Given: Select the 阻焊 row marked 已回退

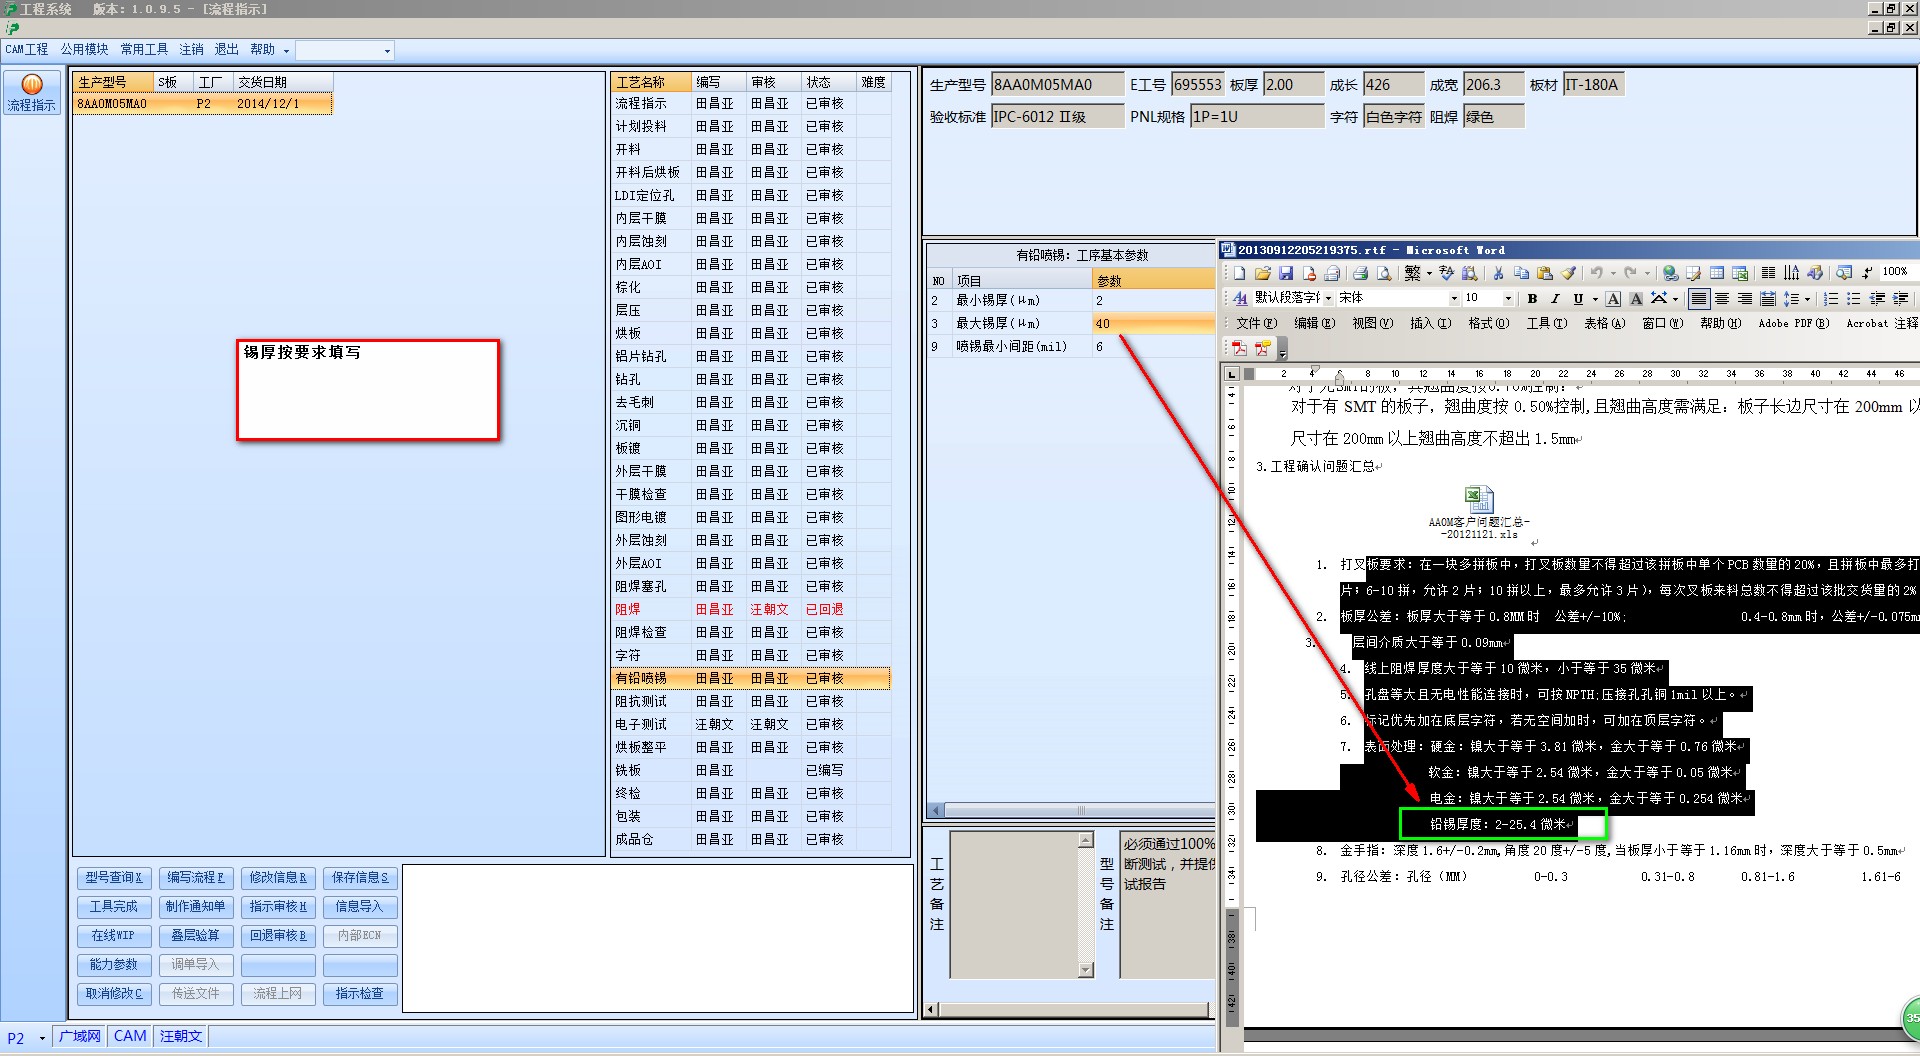Looking at the screenshot, I should pyautogui.click(x=751, y=609).
